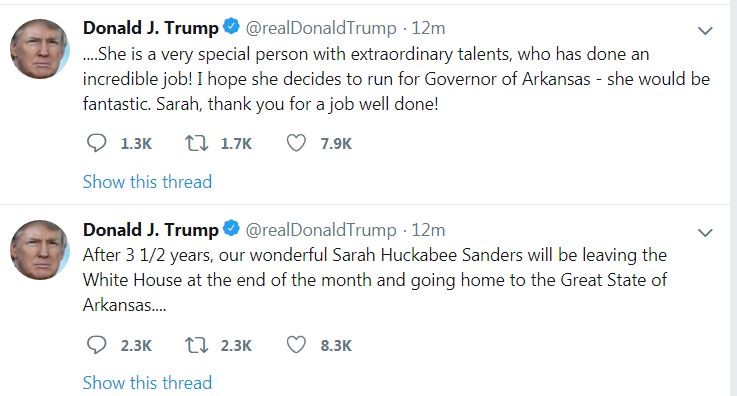737x396 pixels.
Task: Expand the first tweet's options chevron
Action: [x=705, y=31]
